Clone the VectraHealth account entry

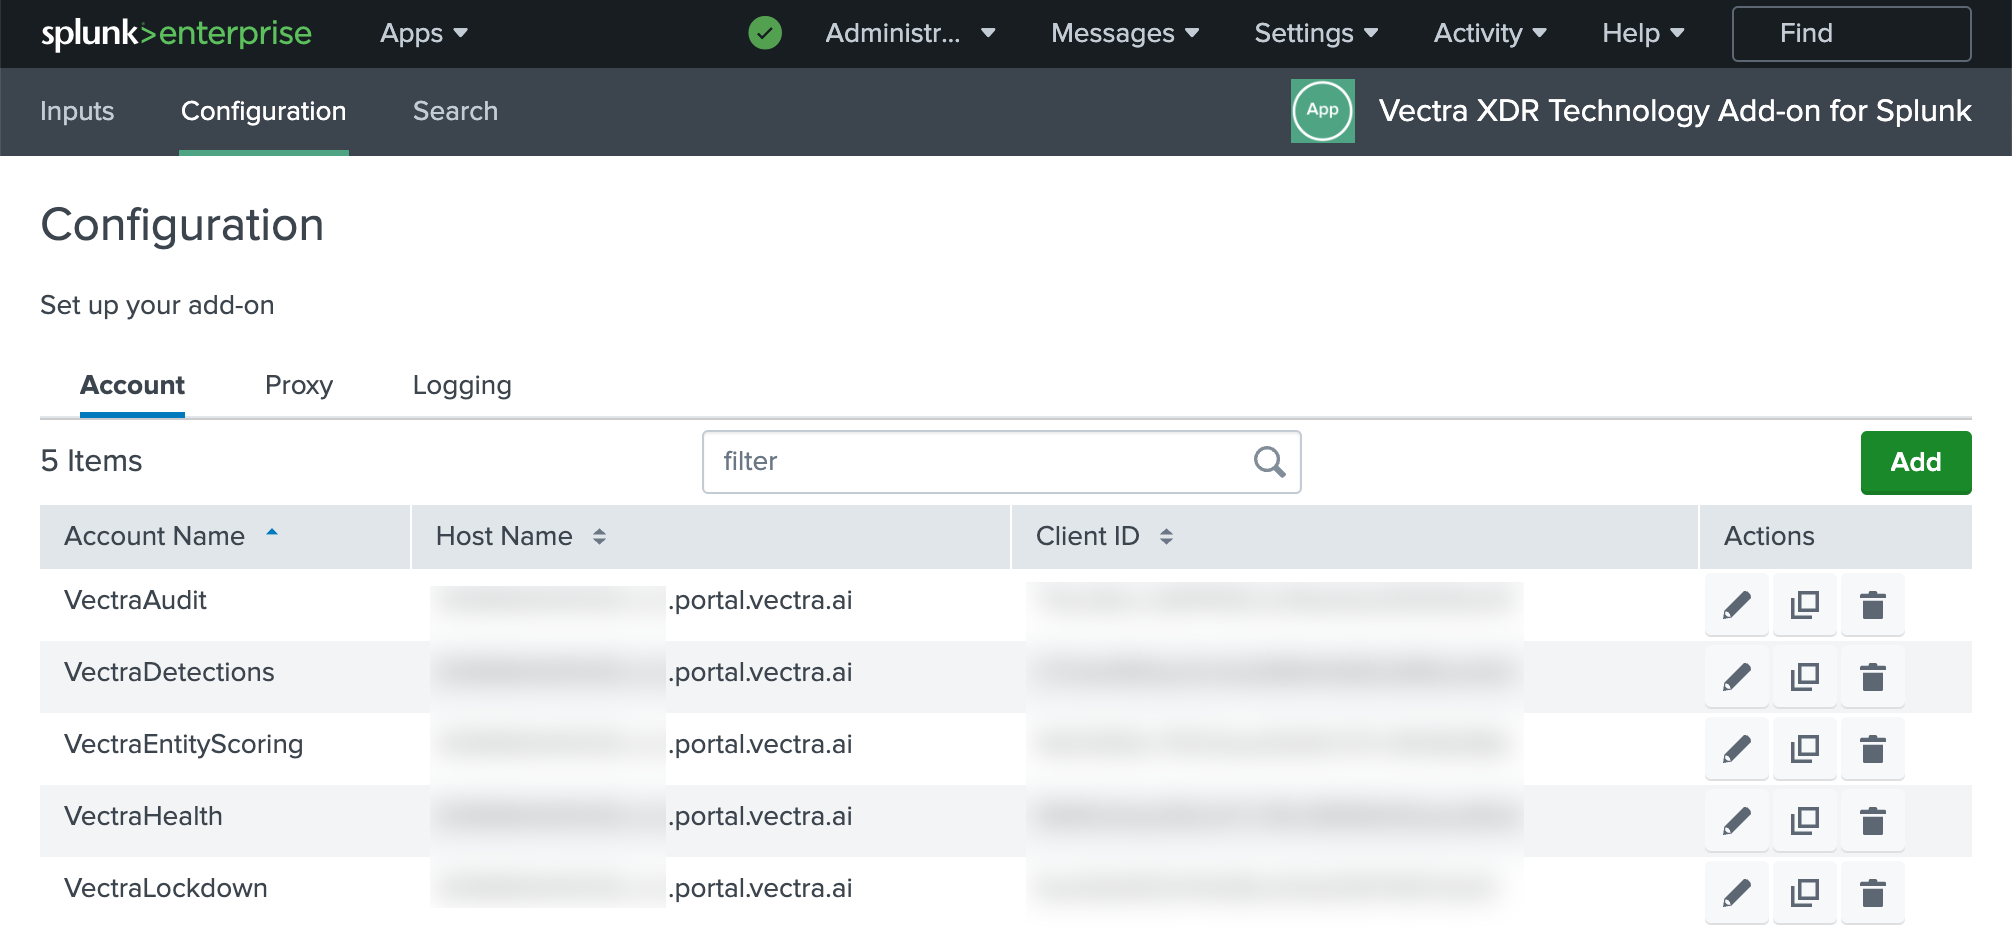(x=1804, y=820)
